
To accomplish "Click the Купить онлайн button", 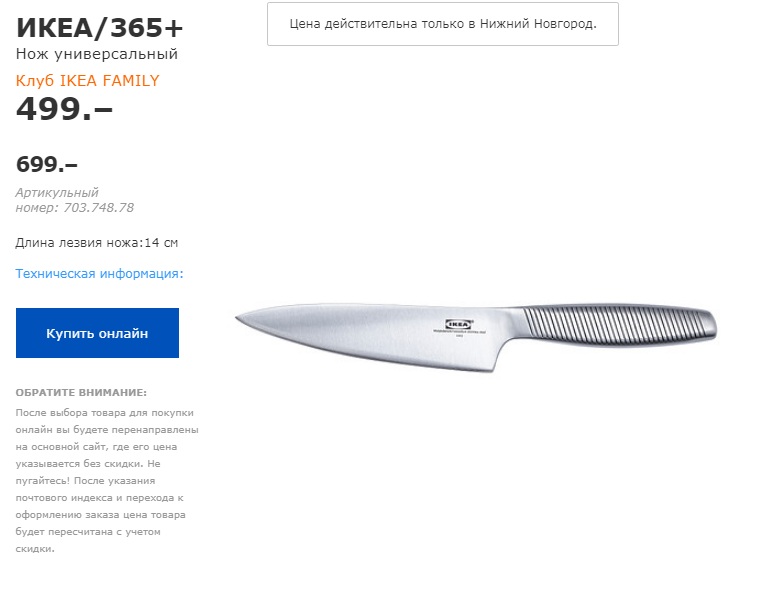I will [x=97, y=333].
